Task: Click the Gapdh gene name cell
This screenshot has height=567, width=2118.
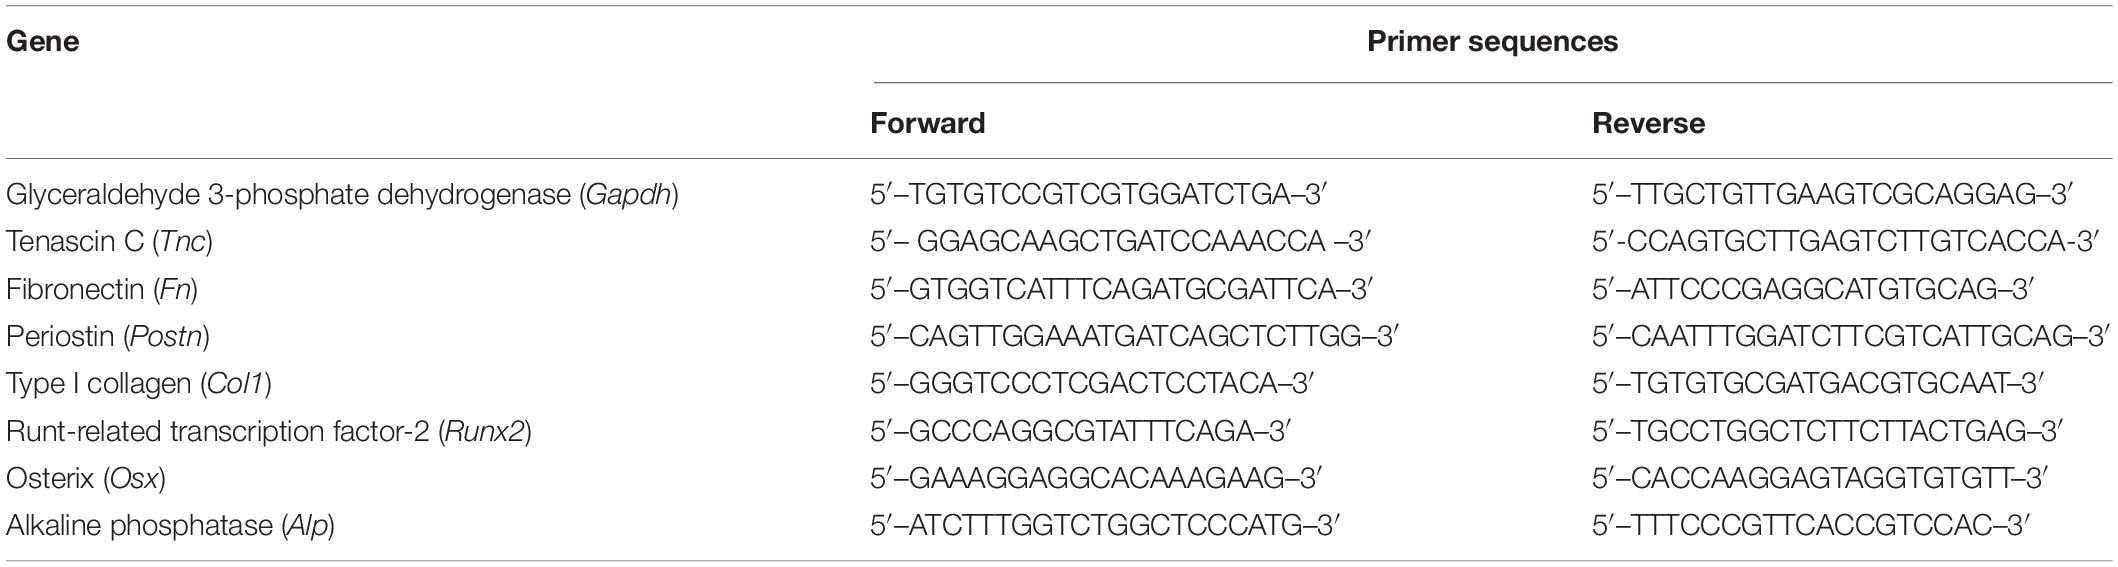Action: coord(342,195)
